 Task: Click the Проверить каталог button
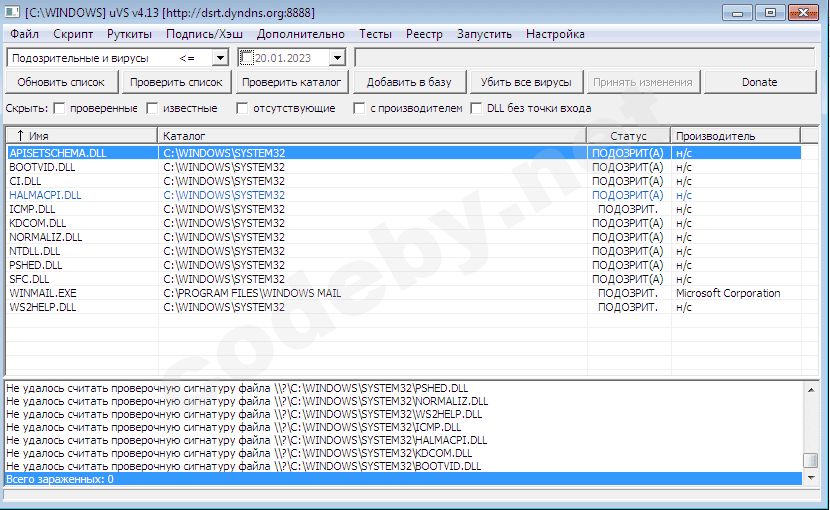point(292,82)
